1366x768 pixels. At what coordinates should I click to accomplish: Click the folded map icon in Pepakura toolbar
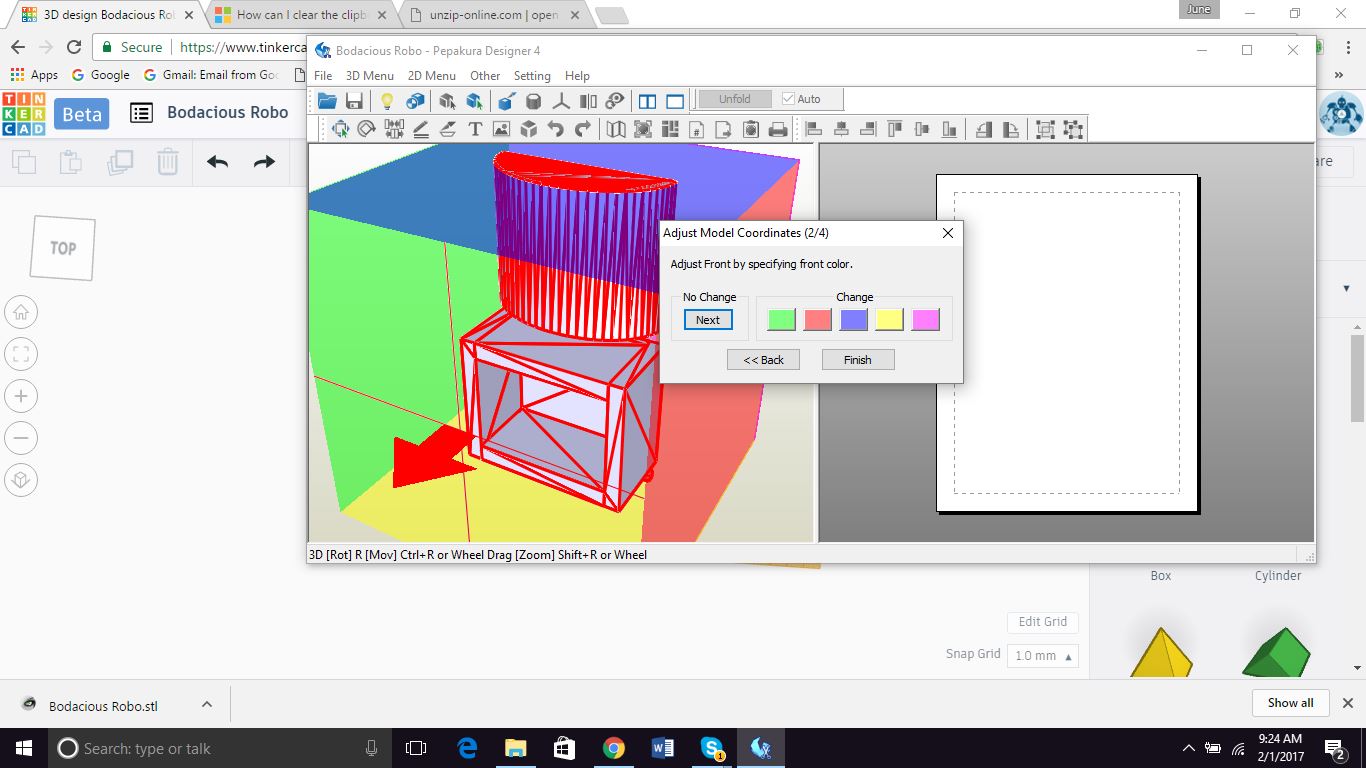(x=616, y=129)
